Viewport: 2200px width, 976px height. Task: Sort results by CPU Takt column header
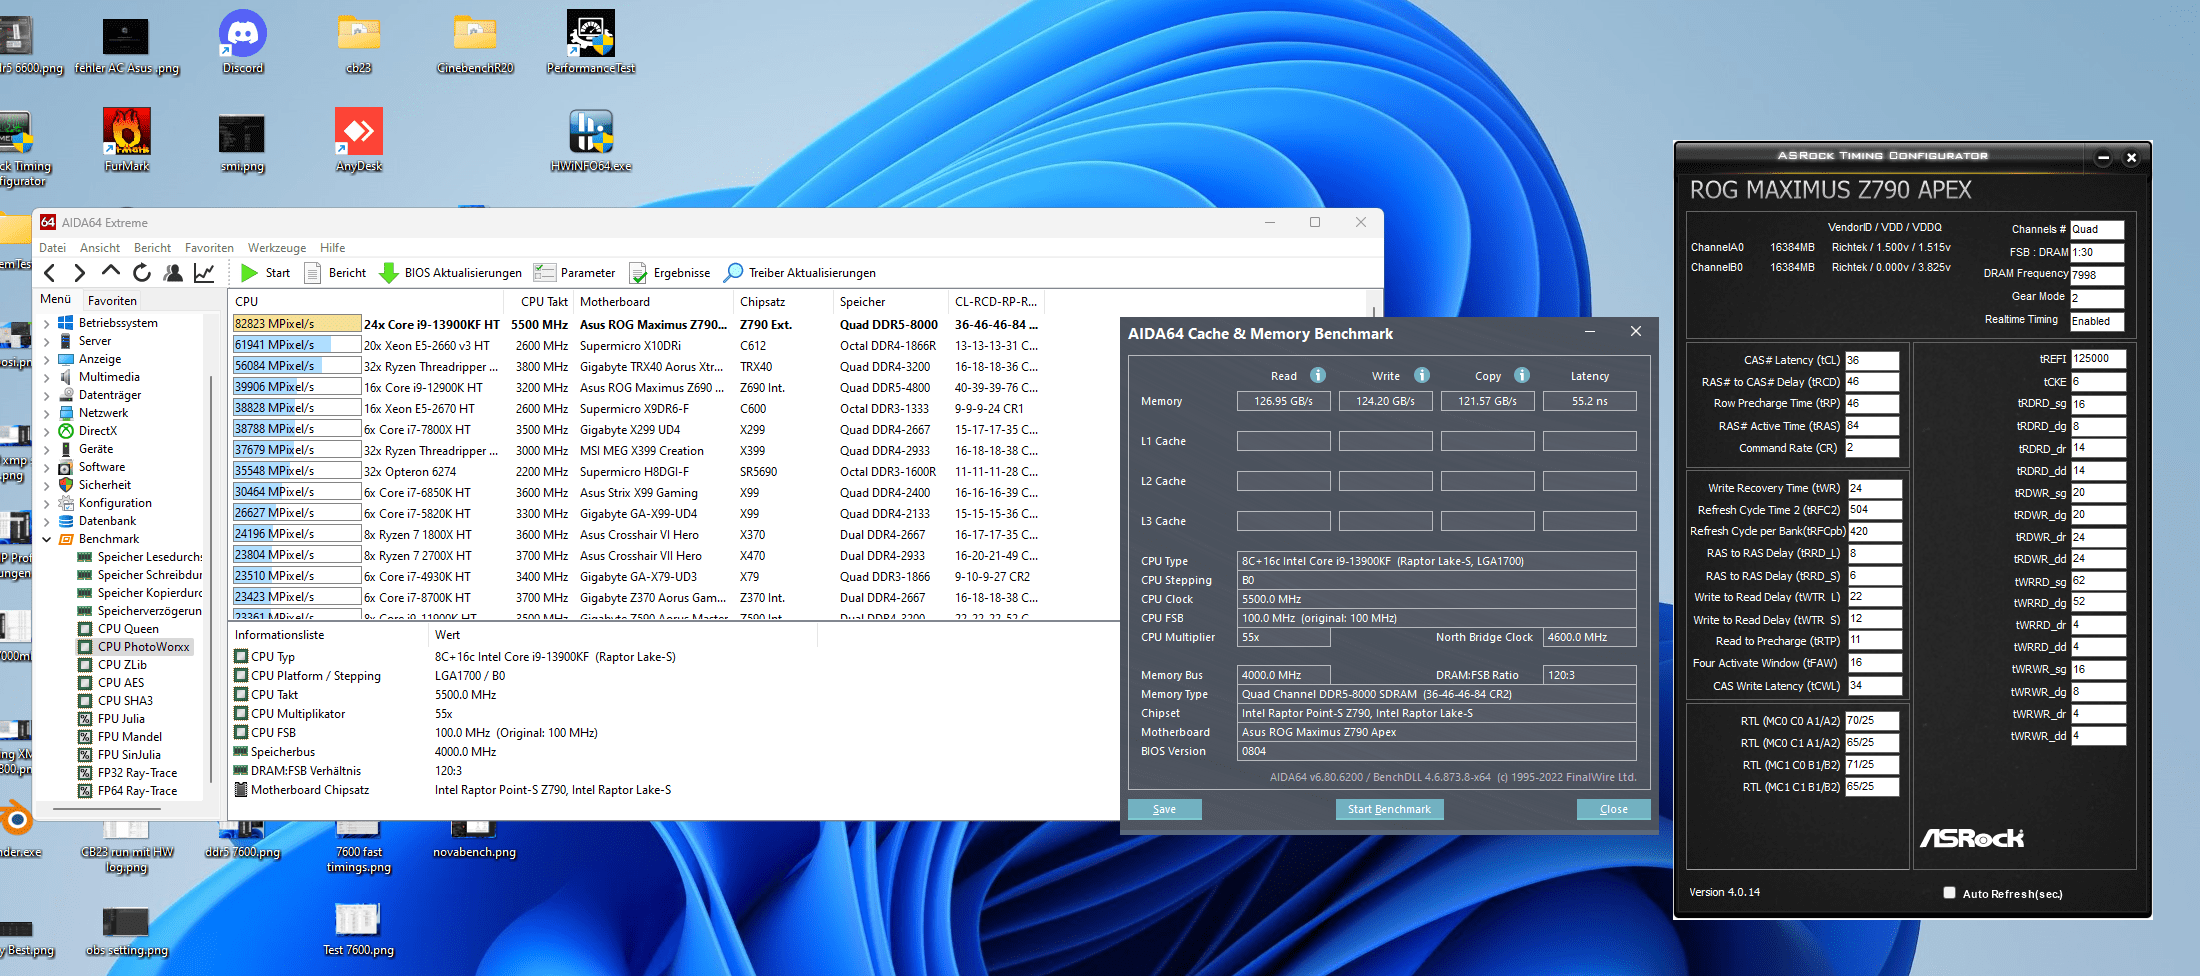coord(544,301)
